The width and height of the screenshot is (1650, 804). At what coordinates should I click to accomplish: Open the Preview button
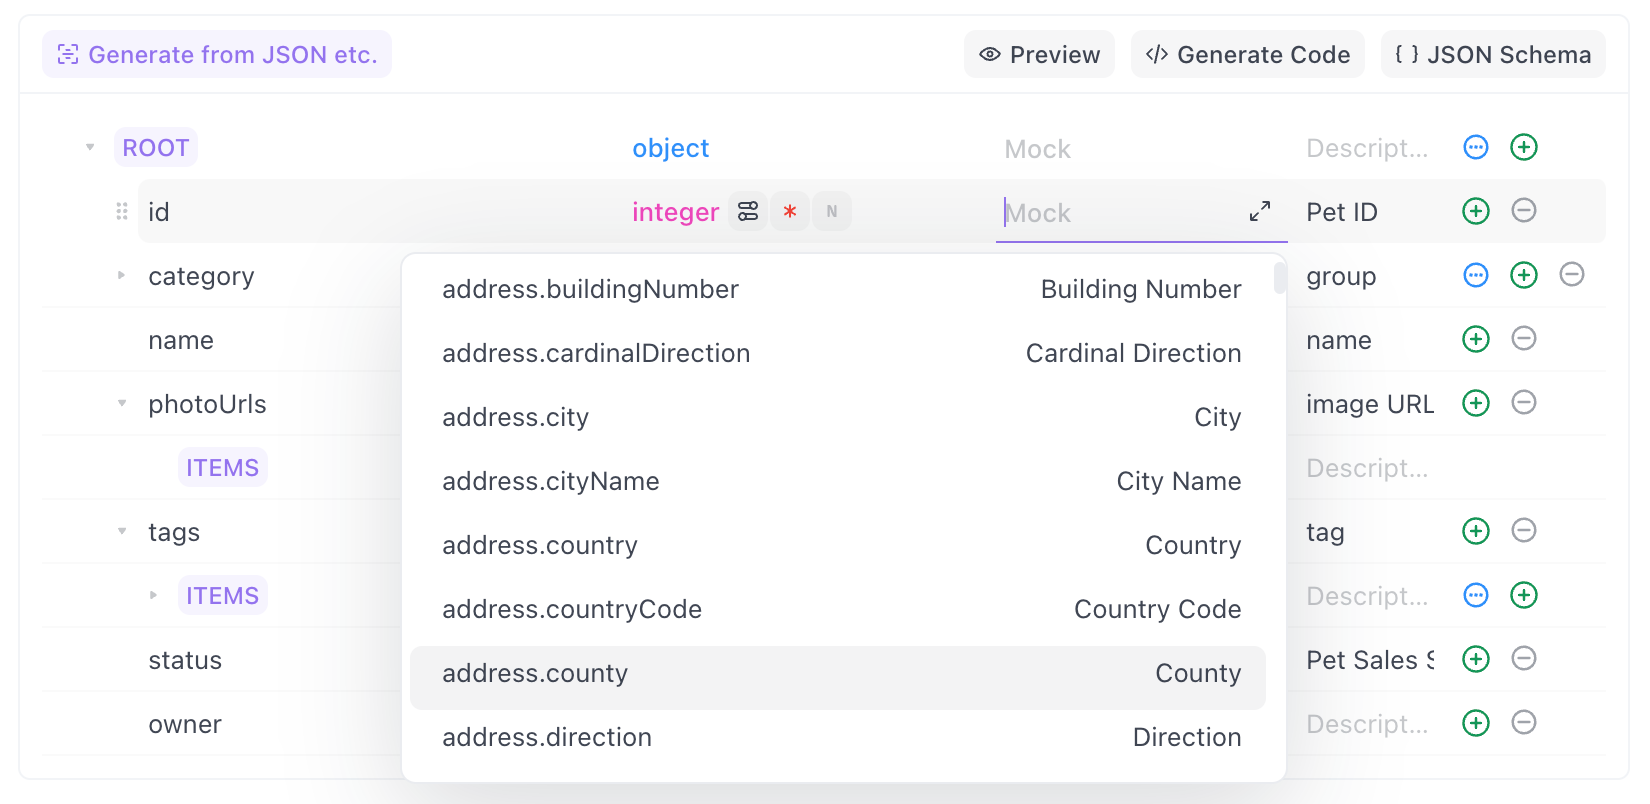[1039, 55]
